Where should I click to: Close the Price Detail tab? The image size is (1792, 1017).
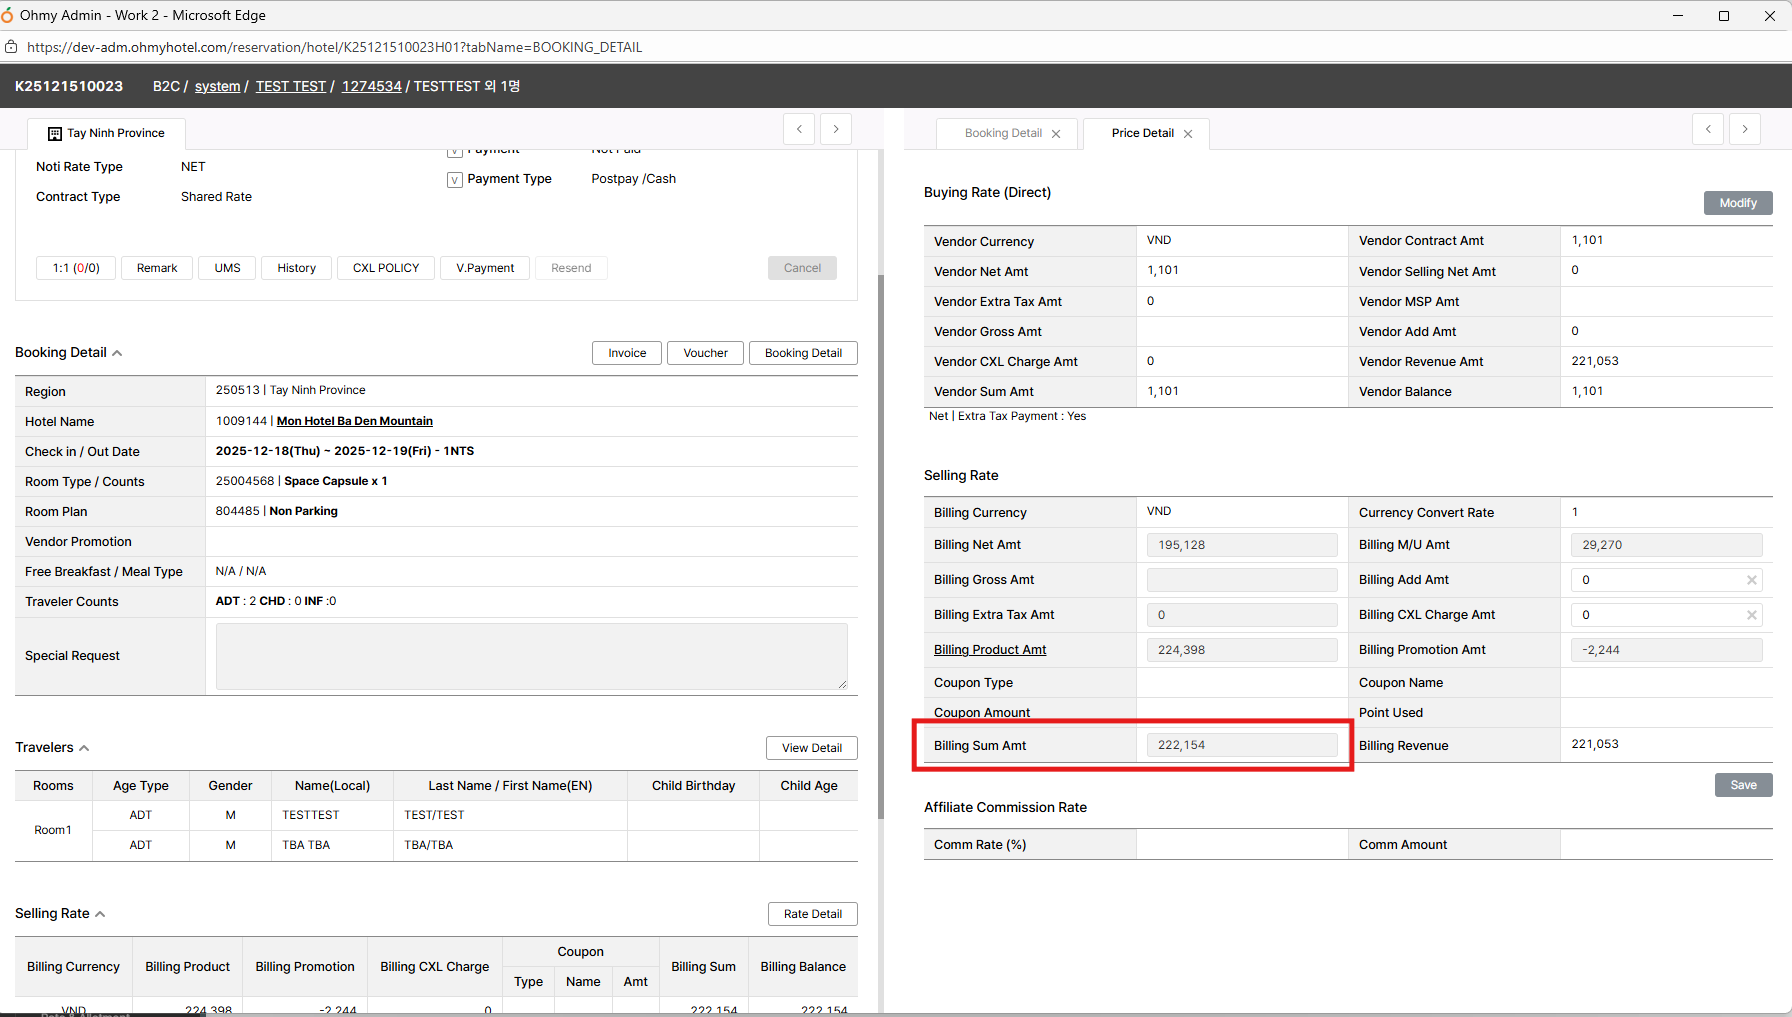coord(1188,134)
